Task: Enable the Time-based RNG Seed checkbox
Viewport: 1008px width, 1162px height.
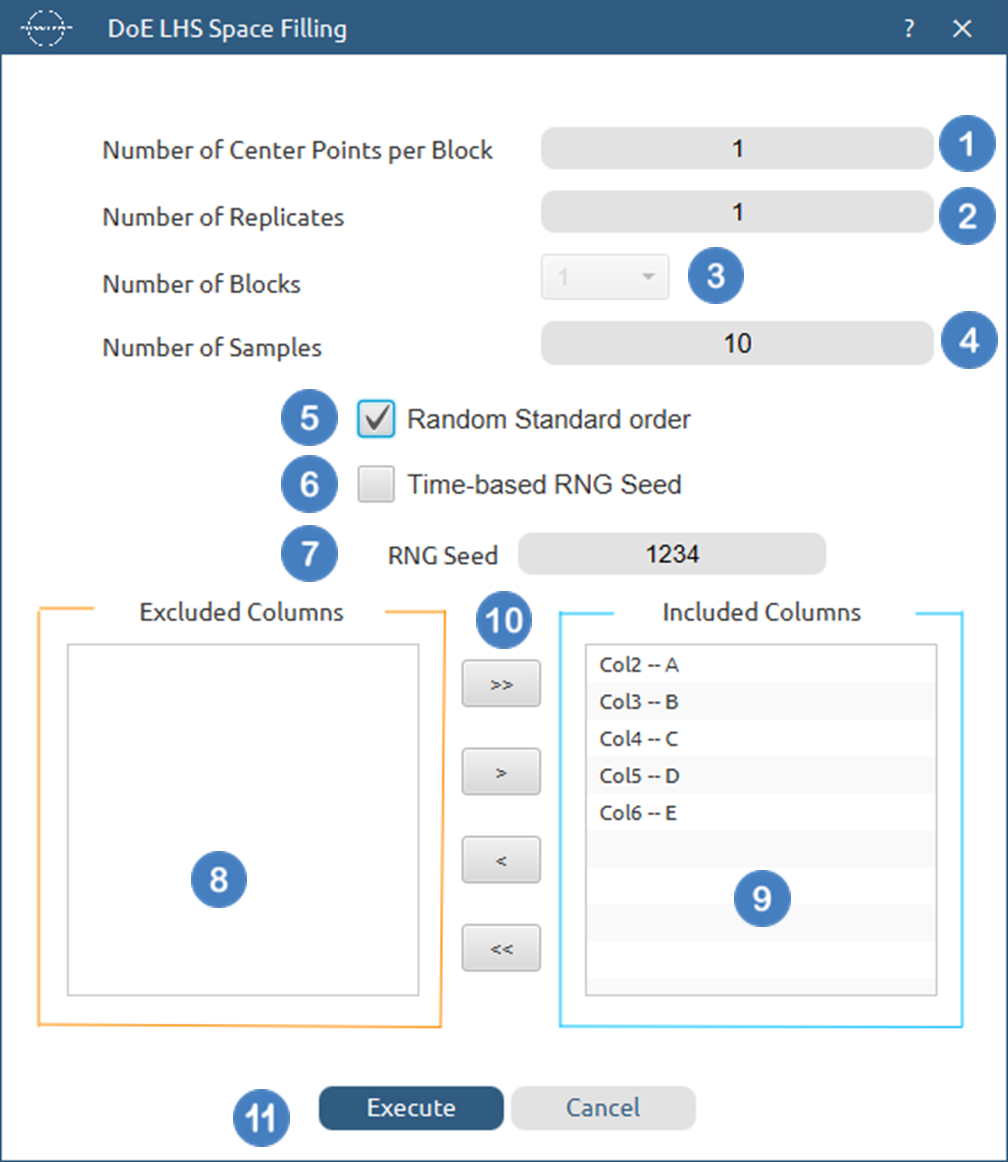Action: click(377, 485)
